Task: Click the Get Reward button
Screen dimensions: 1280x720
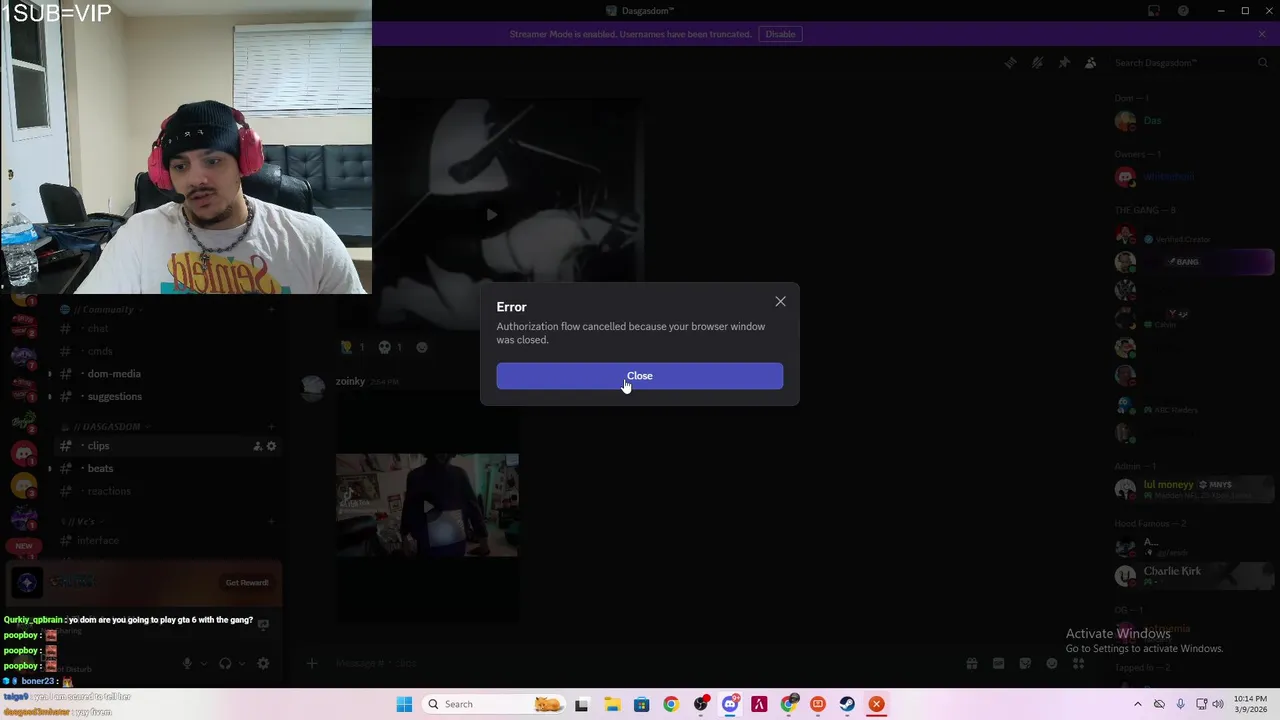Action: point(247,583)
